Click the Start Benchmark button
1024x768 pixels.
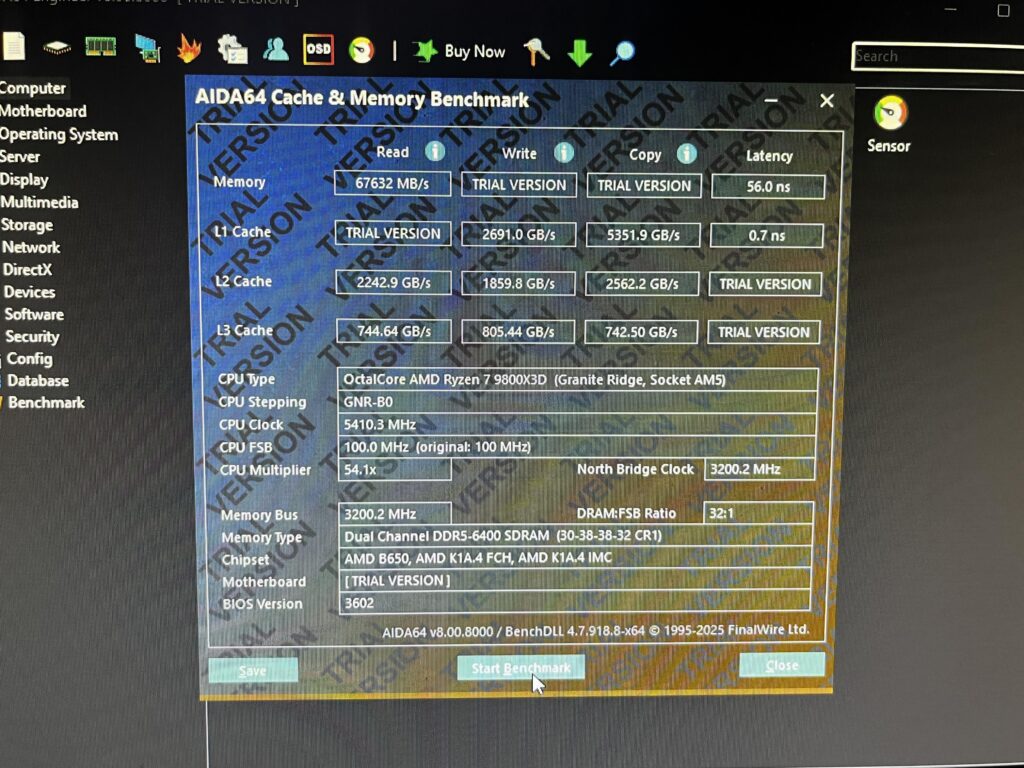click(520, 668)
